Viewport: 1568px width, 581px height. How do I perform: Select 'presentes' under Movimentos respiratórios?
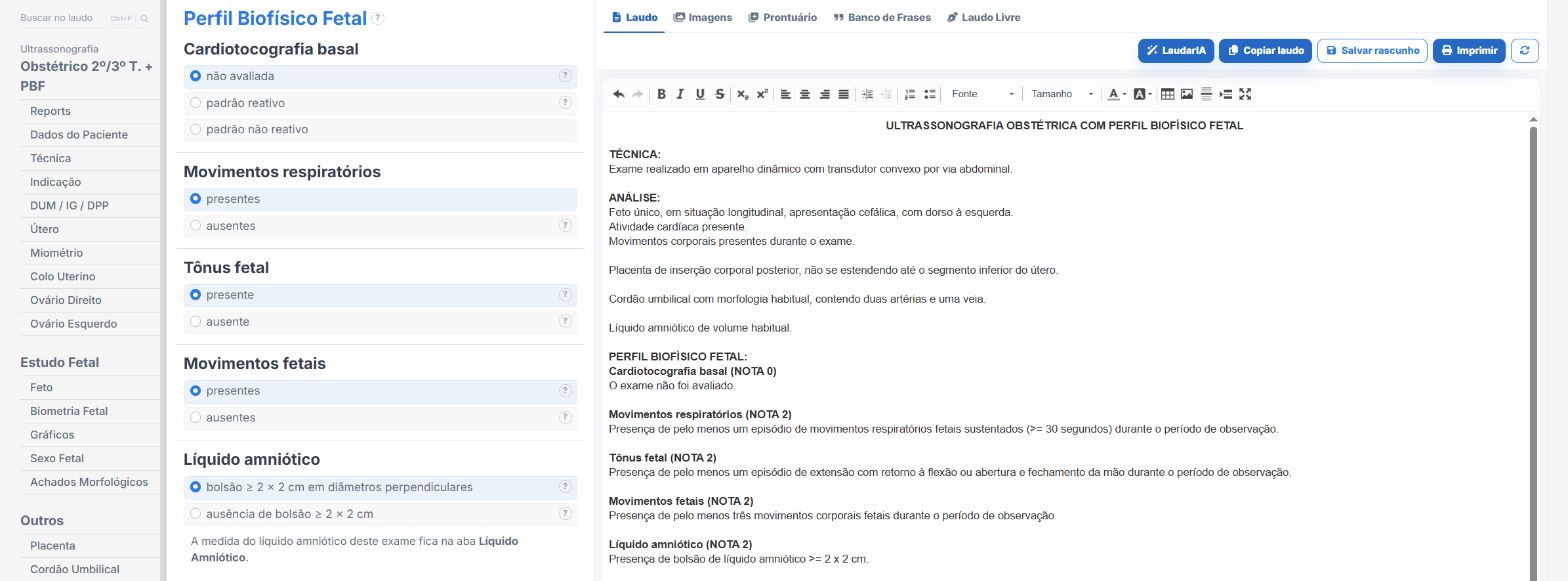point(381,199)
